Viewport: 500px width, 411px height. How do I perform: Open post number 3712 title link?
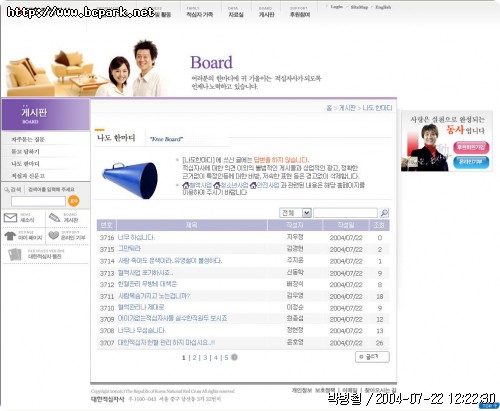point(147,284)
